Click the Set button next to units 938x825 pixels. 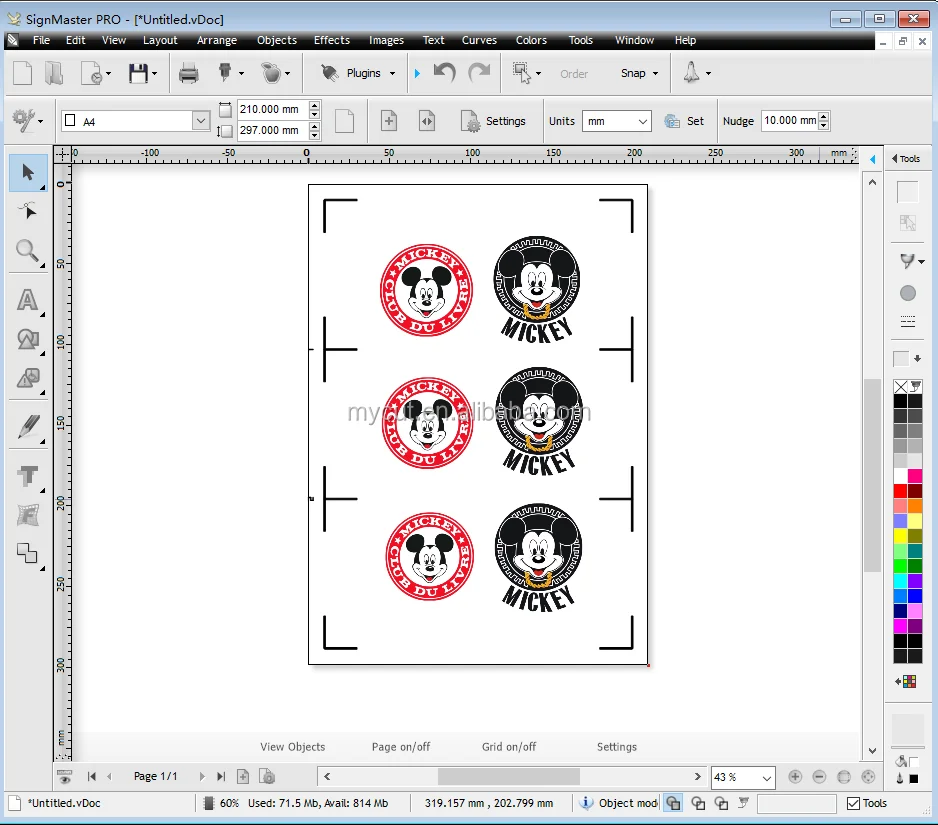[685, 121]
